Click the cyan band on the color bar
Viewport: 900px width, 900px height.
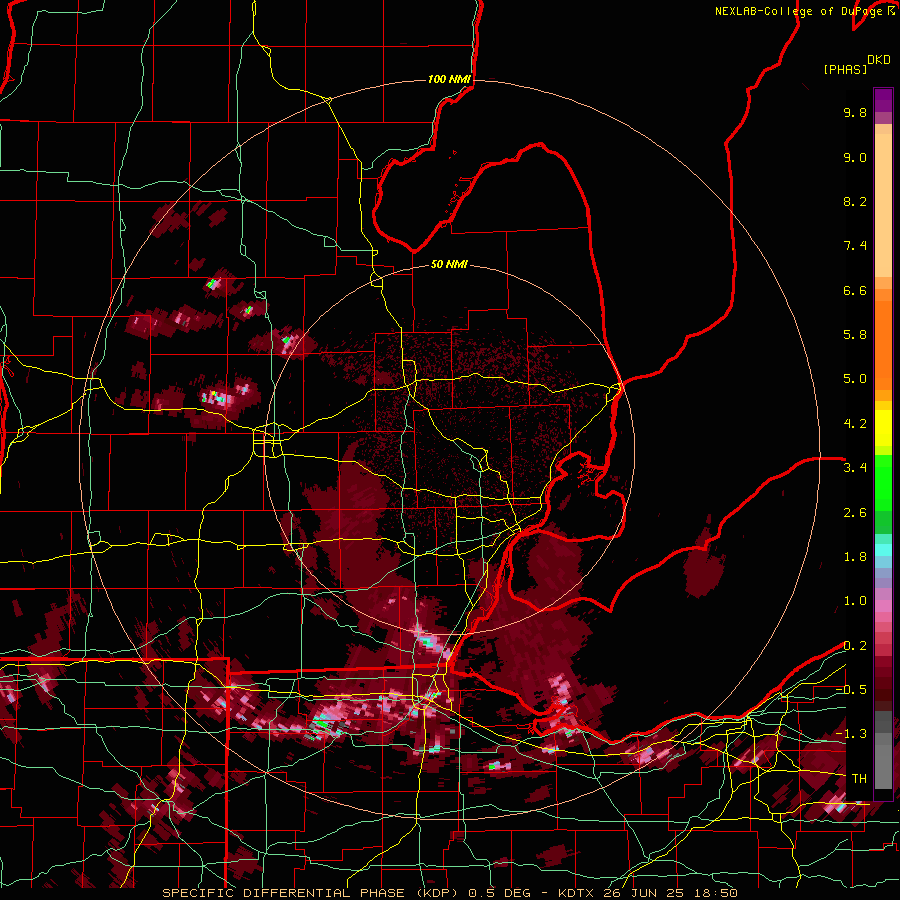pyautogui.click(x=883, y=550)
